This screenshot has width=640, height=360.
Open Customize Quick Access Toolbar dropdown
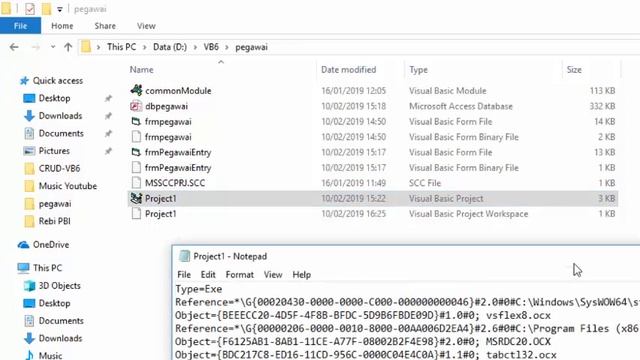60,9
